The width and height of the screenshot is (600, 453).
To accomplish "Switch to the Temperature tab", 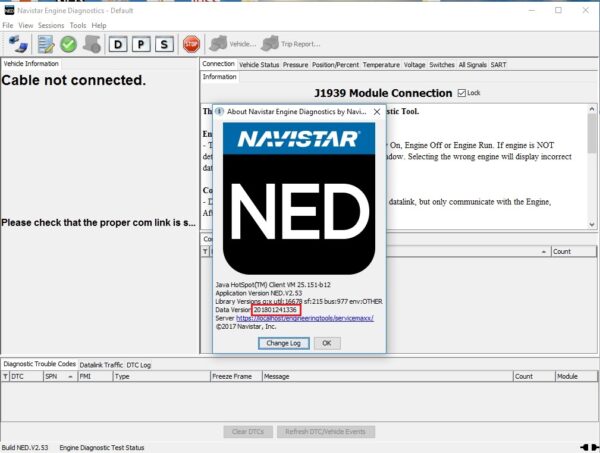I will coord(381,65).
